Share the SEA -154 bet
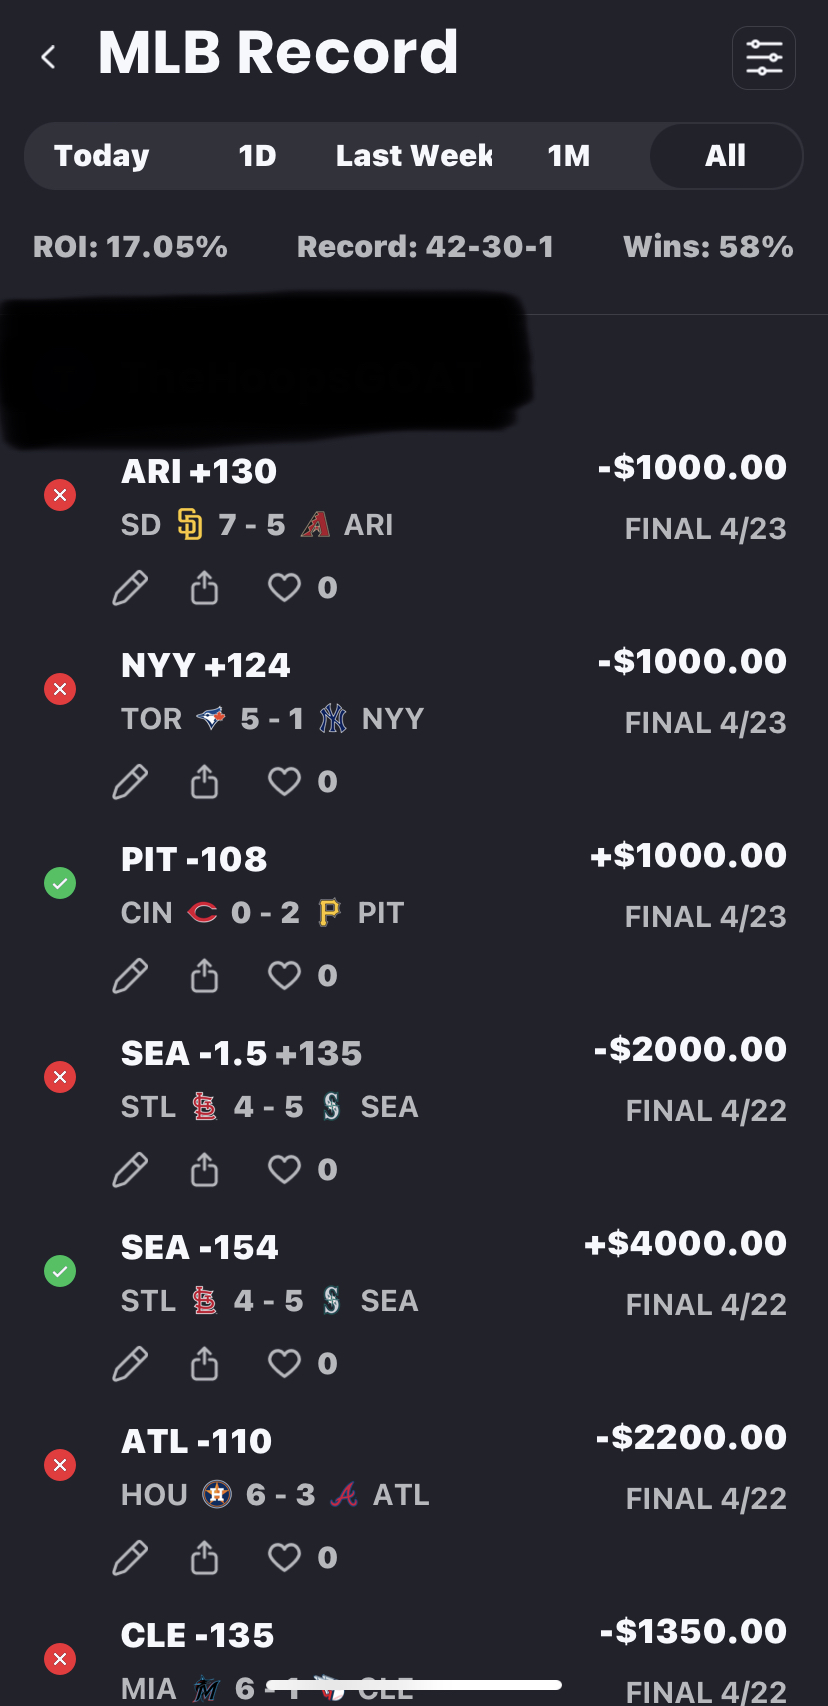This screenshot has height=1706, width=828. pos(204,1363)
